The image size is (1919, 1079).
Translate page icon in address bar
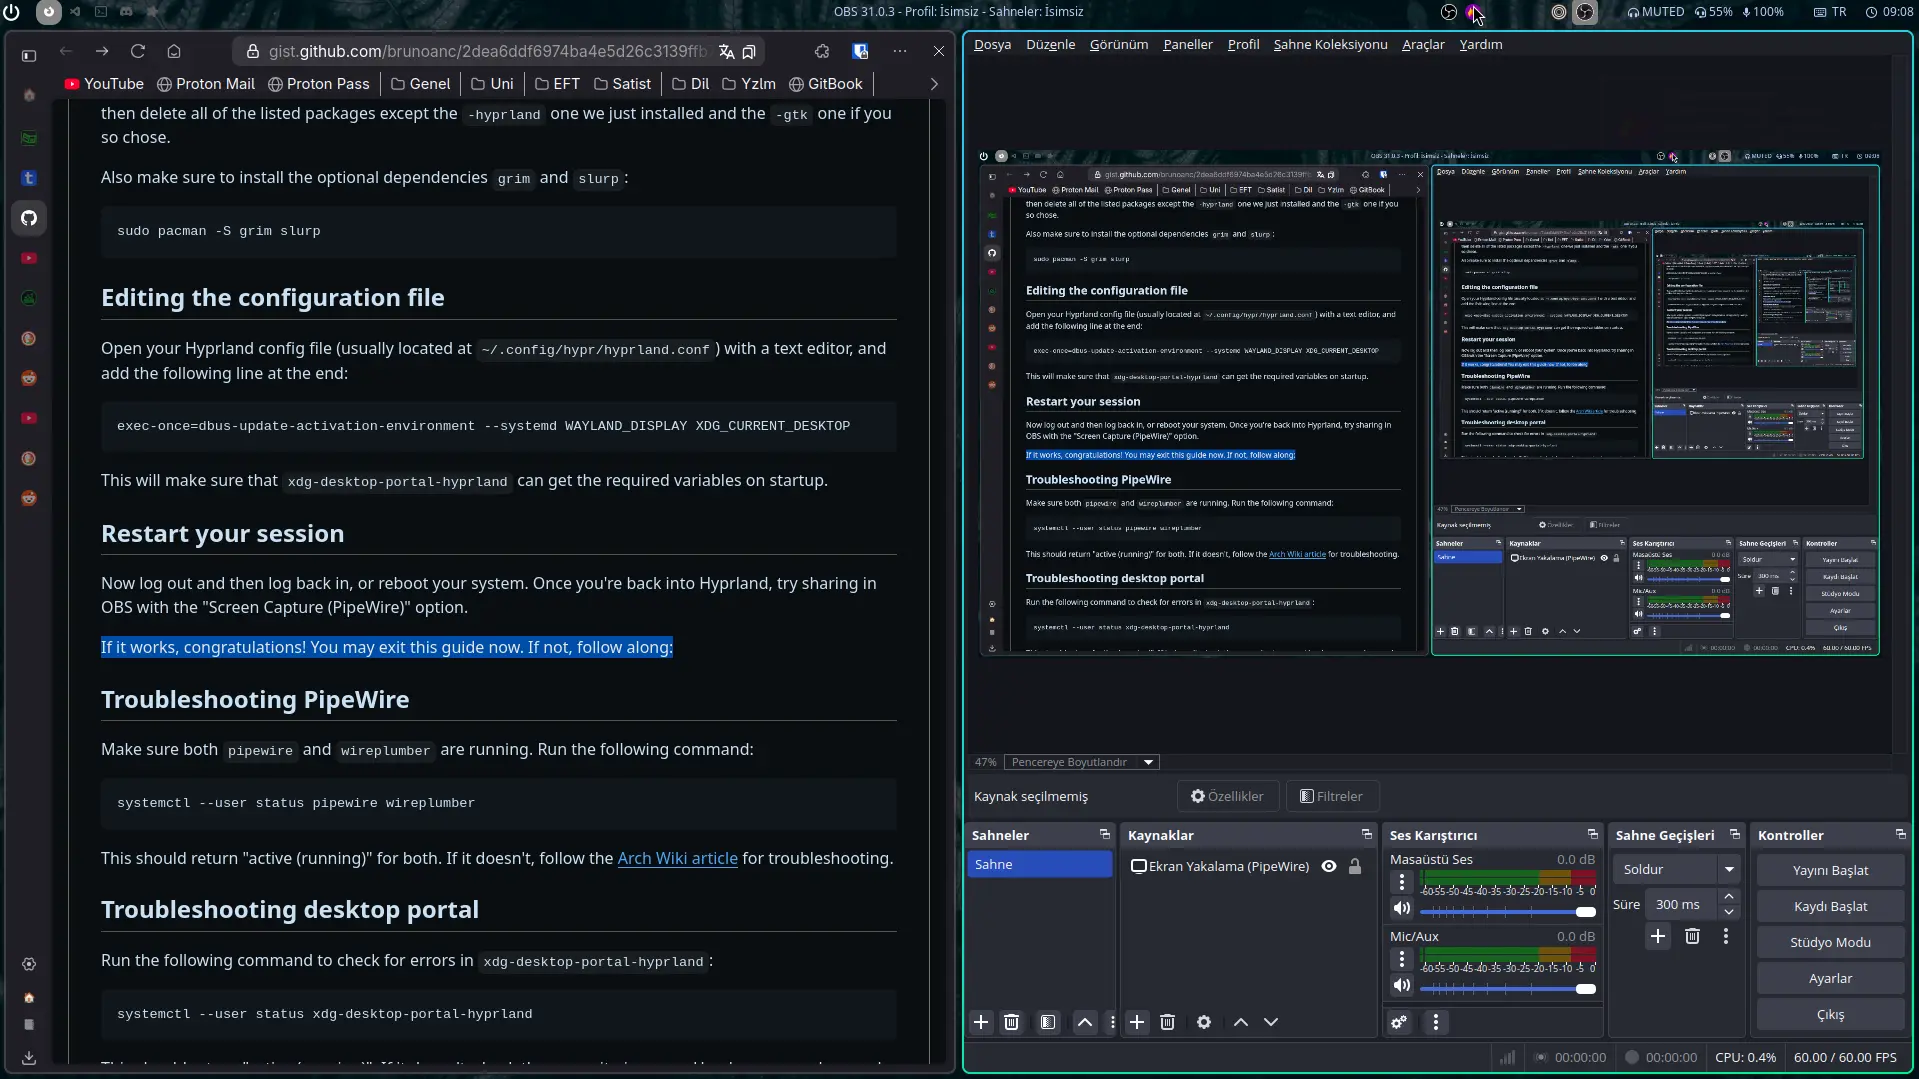point(726,51)
